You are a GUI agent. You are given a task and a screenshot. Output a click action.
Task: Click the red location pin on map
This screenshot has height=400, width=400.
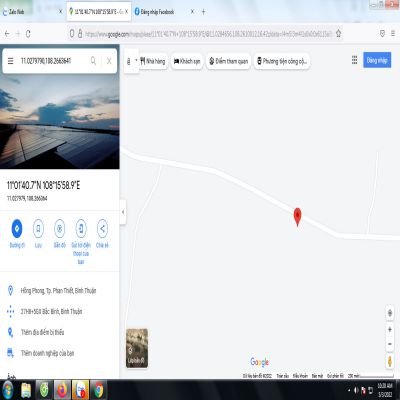click(297, 217)
